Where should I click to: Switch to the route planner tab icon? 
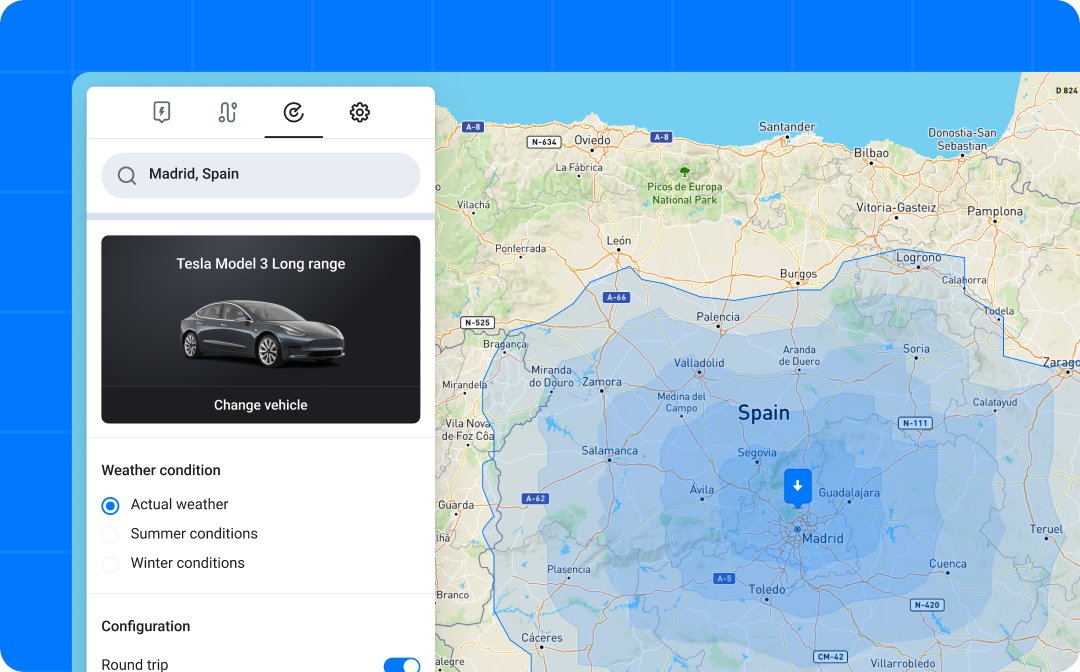(x=227, y=112)
